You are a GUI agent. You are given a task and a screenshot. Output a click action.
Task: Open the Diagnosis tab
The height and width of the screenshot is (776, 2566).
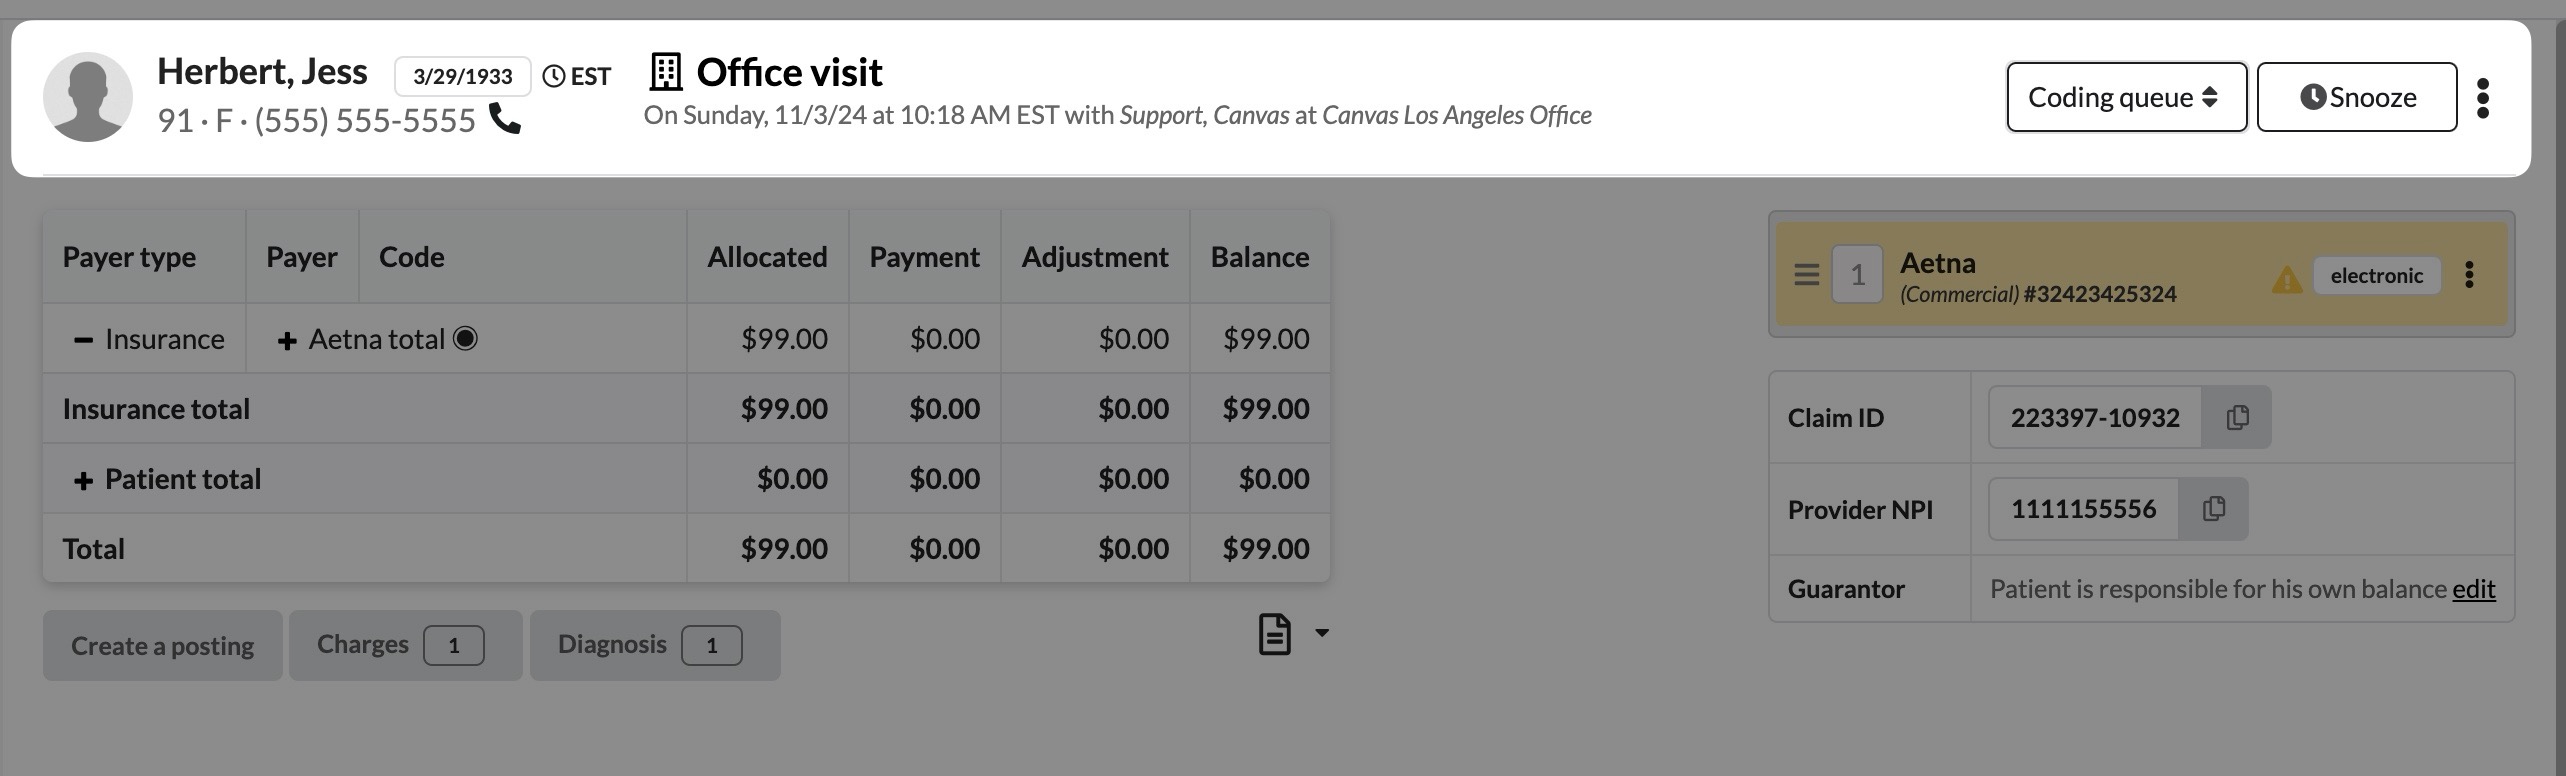(653, 645)
